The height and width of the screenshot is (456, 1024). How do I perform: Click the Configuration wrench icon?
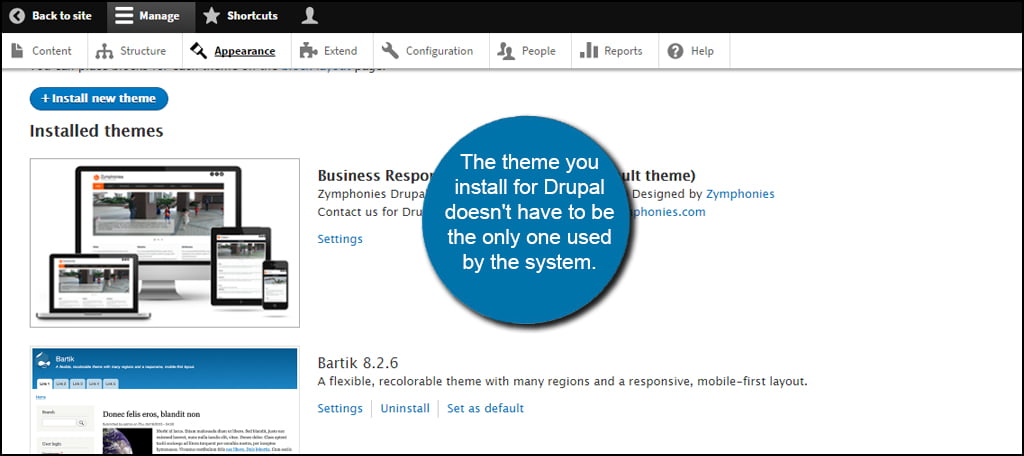(390, 51)
